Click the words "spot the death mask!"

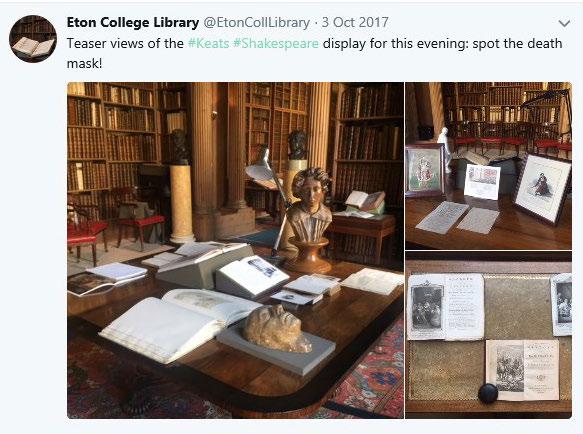(314, 54)
